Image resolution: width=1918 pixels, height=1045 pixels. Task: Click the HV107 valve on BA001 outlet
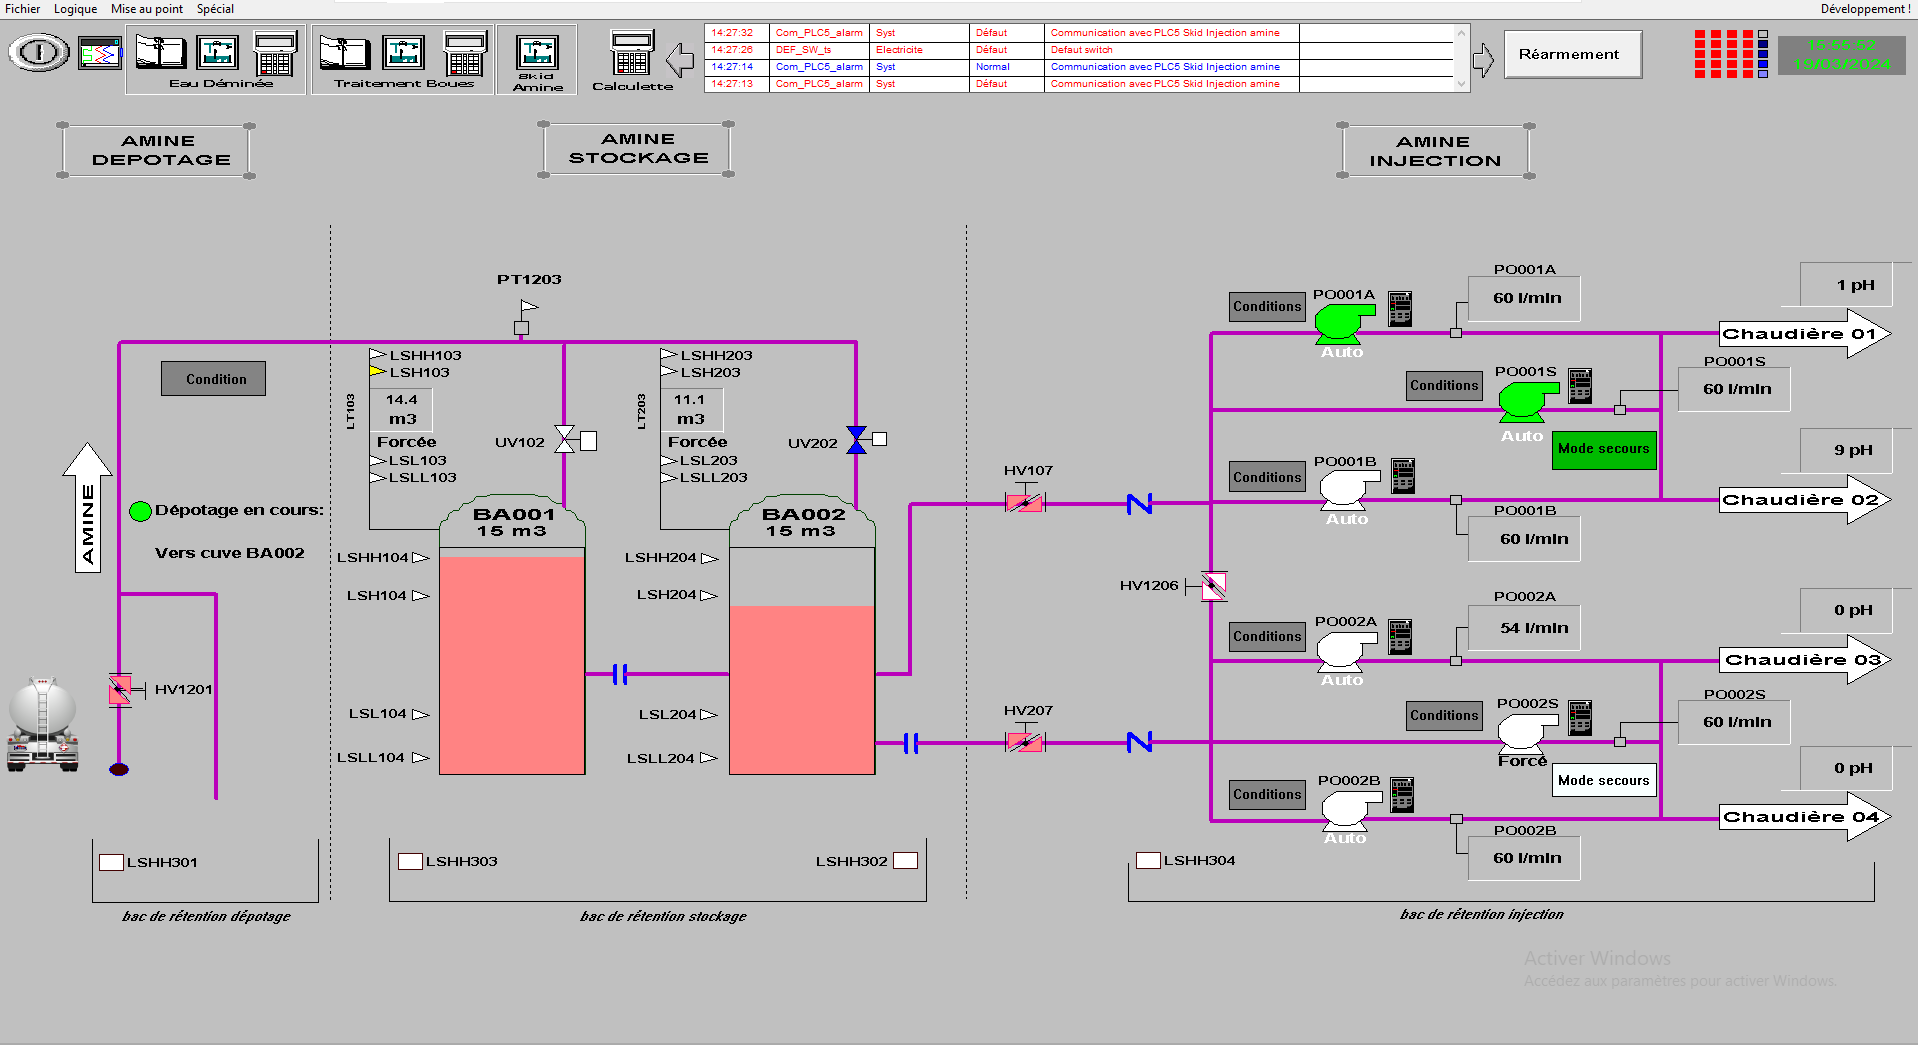[1024, 503]
